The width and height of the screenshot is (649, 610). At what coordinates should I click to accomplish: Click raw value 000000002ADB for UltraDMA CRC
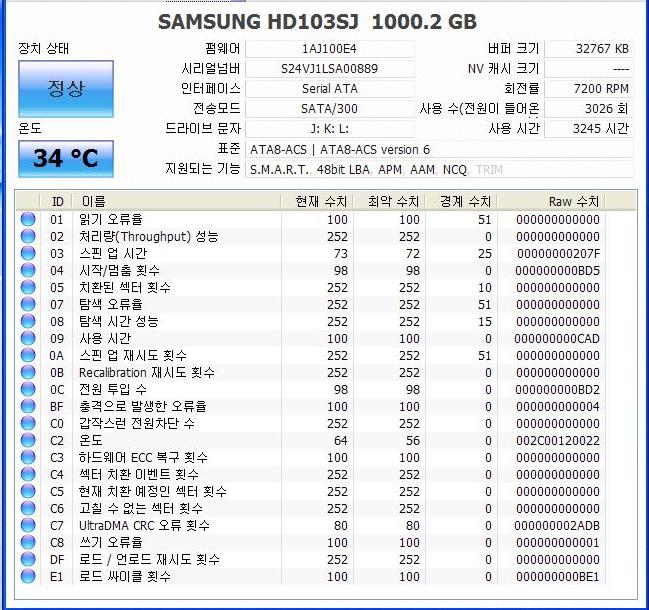[557, 526]
